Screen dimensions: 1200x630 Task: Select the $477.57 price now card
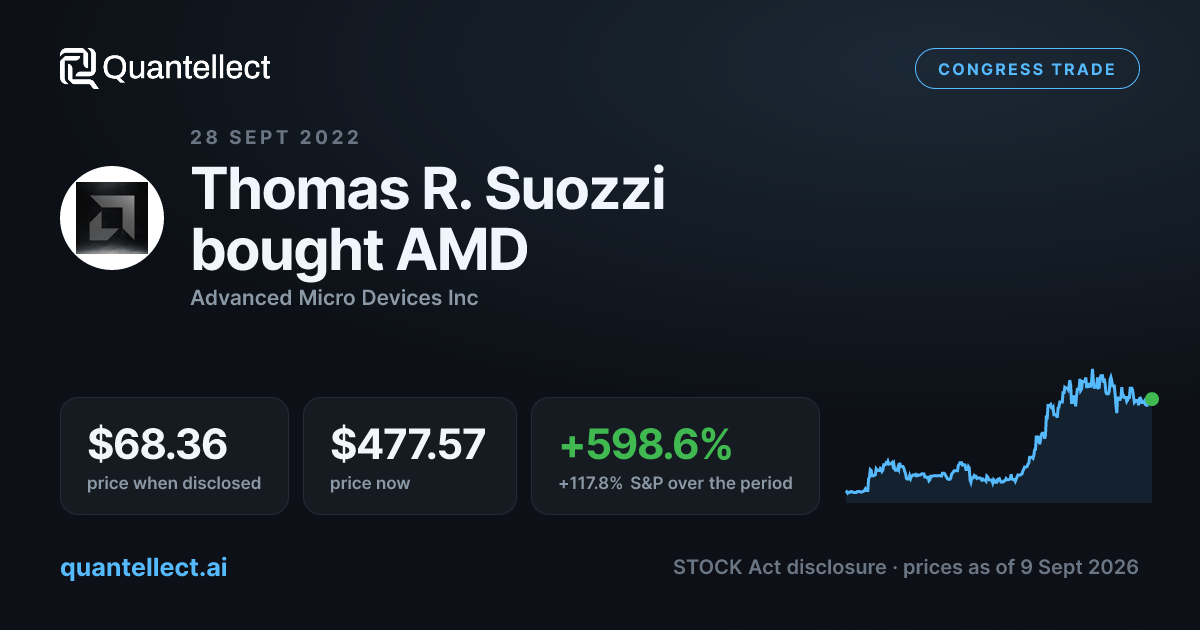point(410,456)
